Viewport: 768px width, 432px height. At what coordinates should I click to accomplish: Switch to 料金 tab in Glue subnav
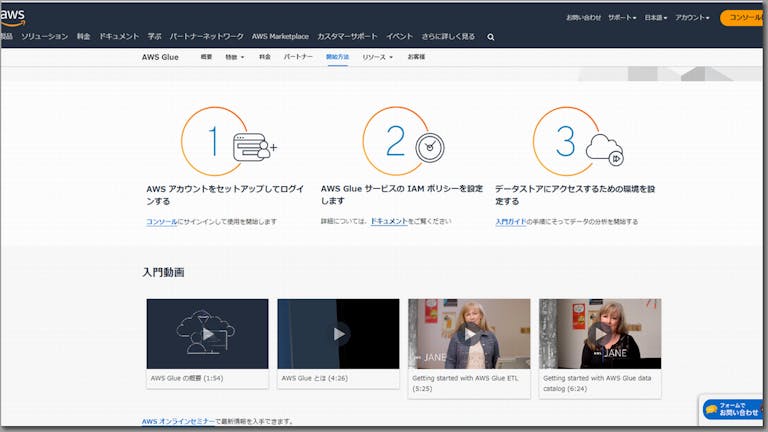pyautogui.click(x=265, y=57)
